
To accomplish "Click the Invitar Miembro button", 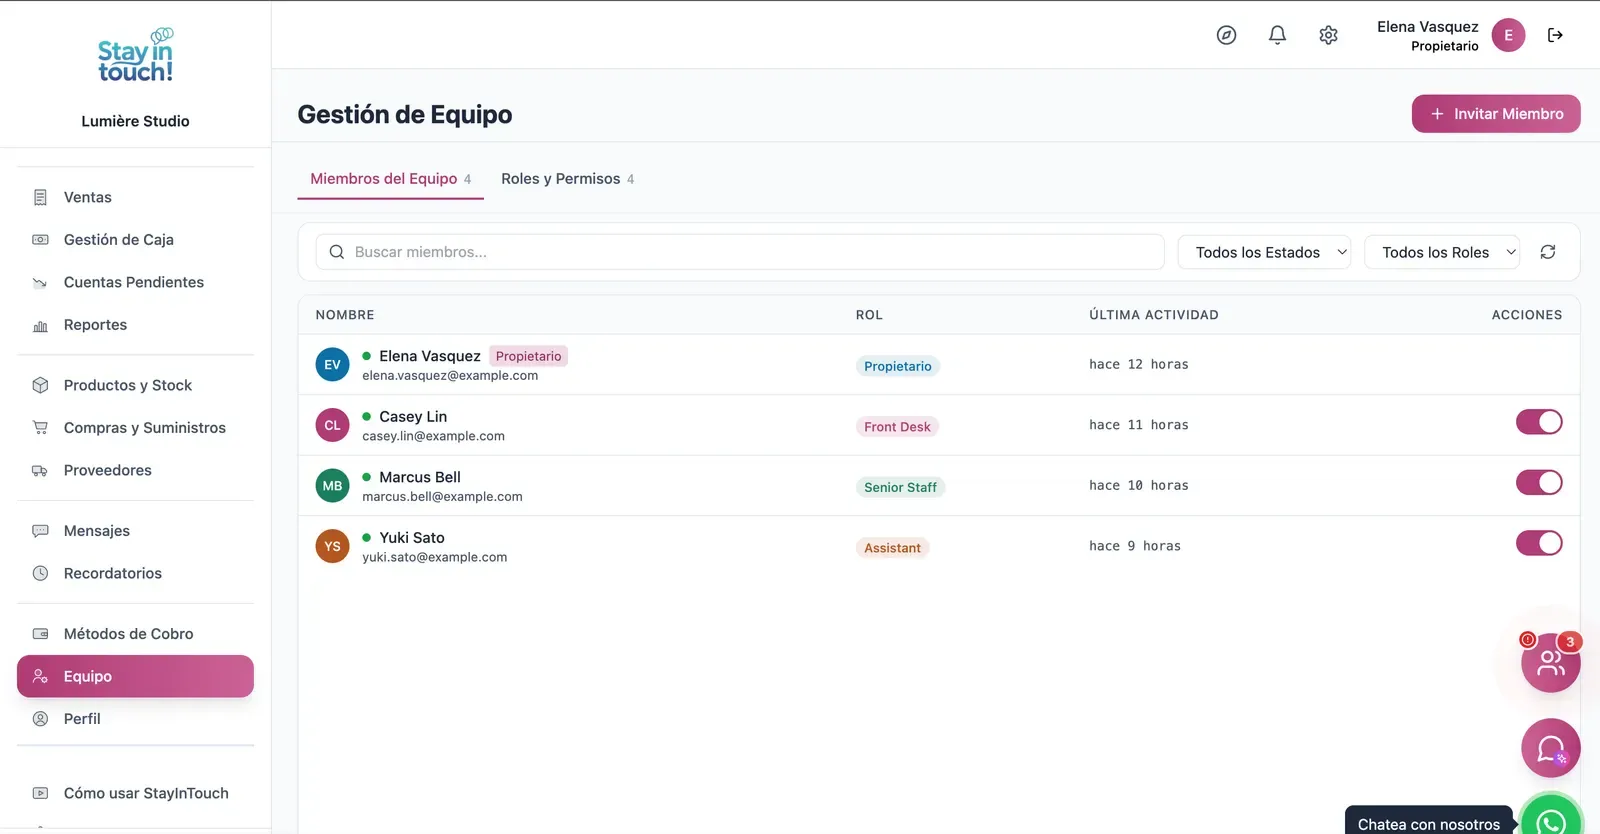I will pyautogui.click(x=1496, y=114).
